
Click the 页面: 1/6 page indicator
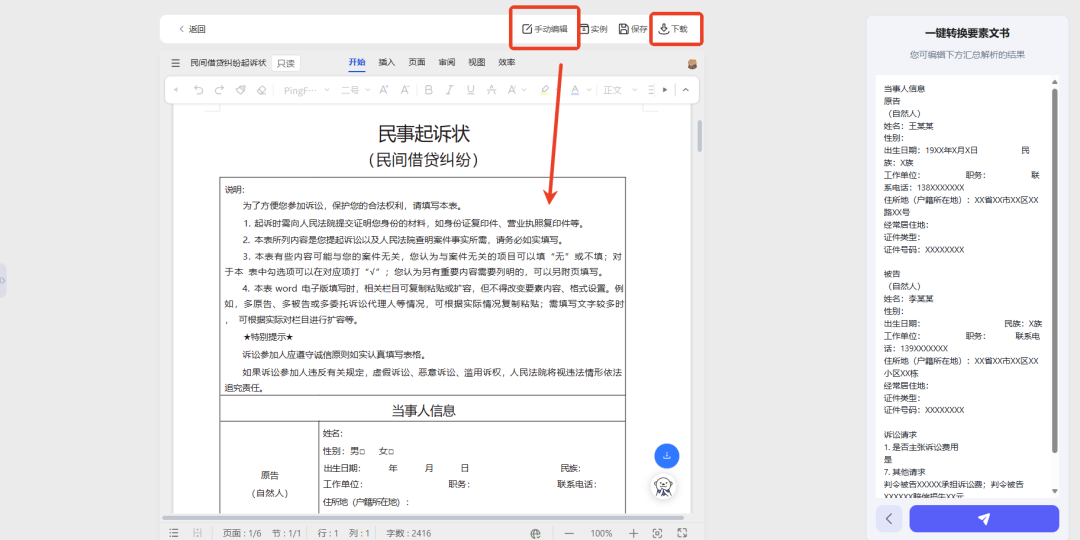pyautogui.click(x=242, y=533)
